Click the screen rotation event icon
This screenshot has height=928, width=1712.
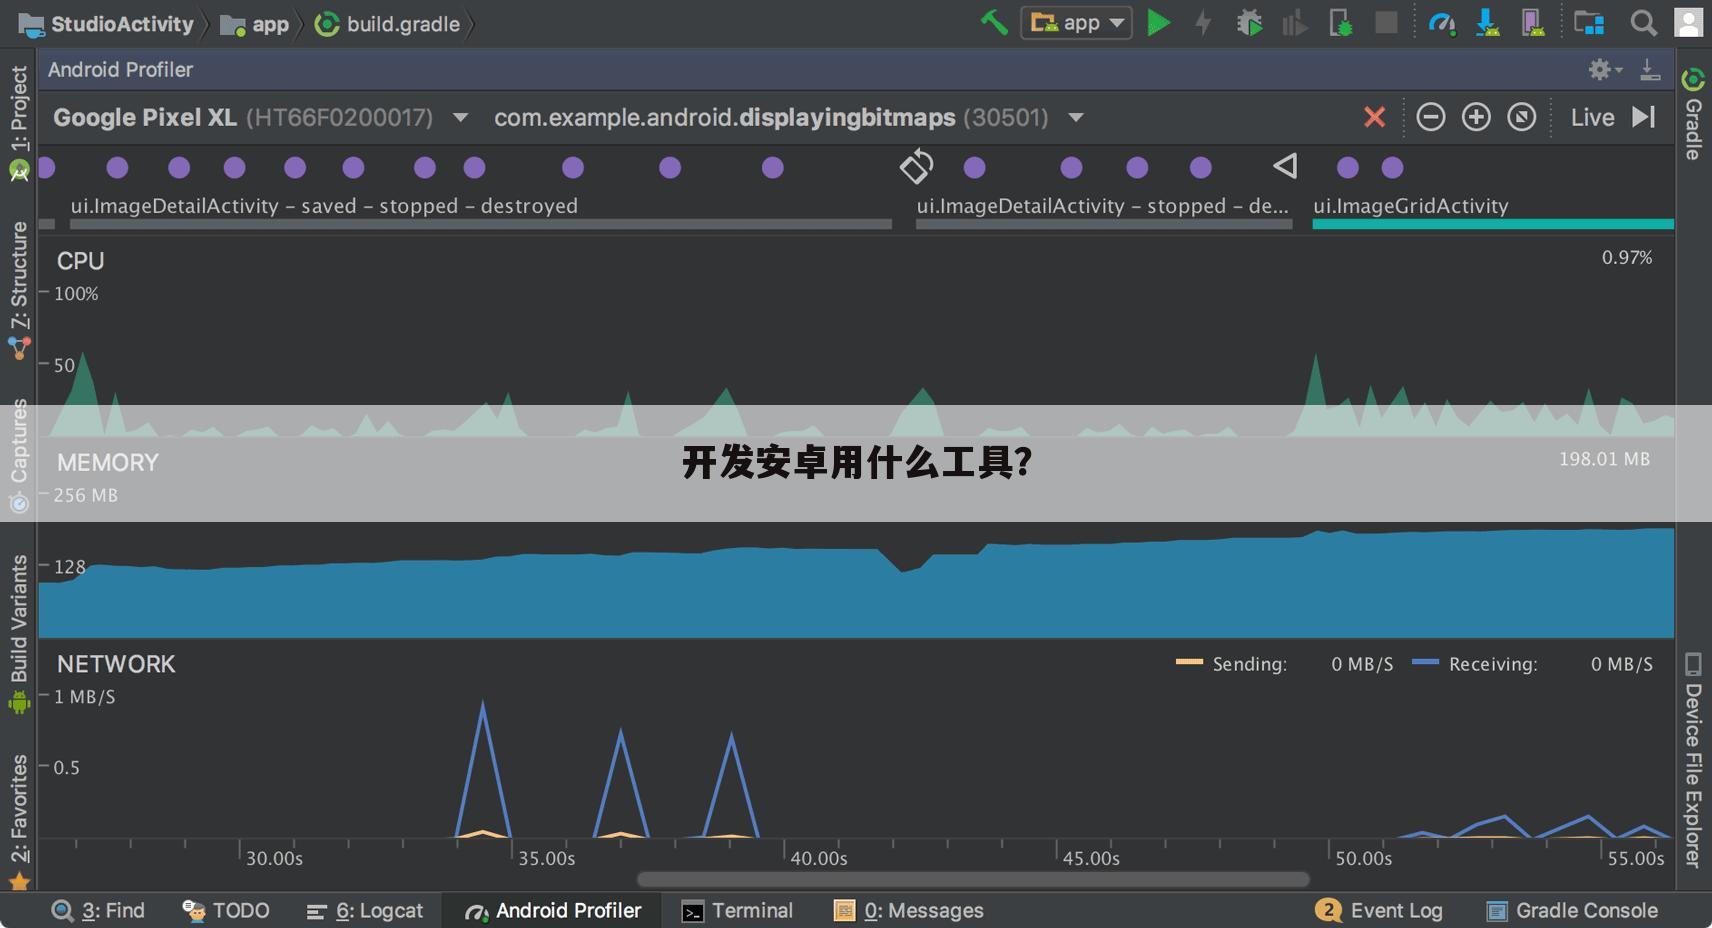[x=916, y=166]
